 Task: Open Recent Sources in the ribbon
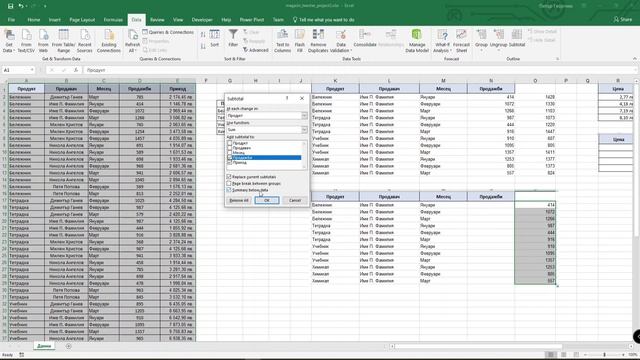click(84, 41)
